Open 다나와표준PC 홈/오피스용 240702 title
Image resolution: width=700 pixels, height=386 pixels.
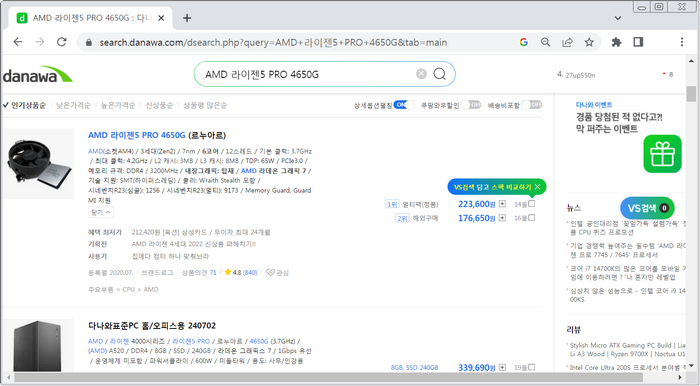pyautogui.click(x=152, y=326)
